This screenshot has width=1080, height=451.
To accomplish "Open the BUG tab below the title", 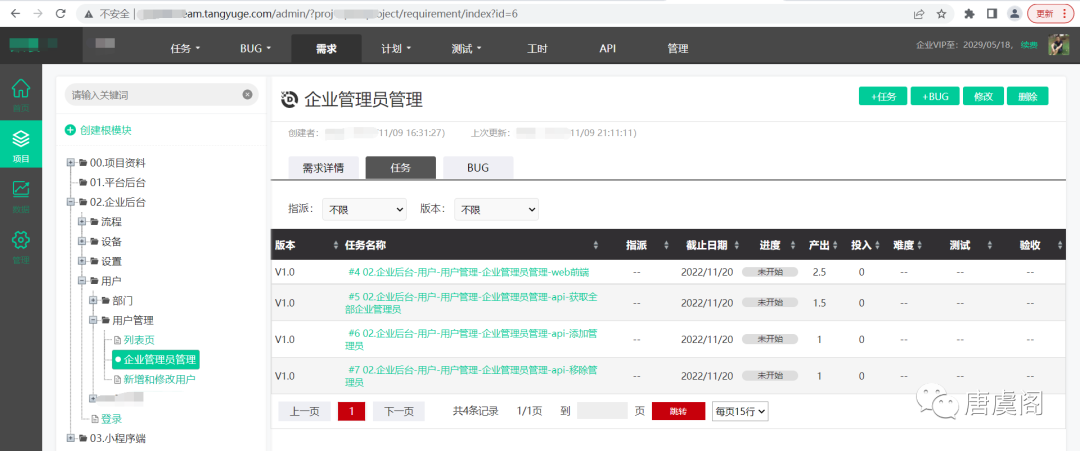I will (x=478, y=168).
